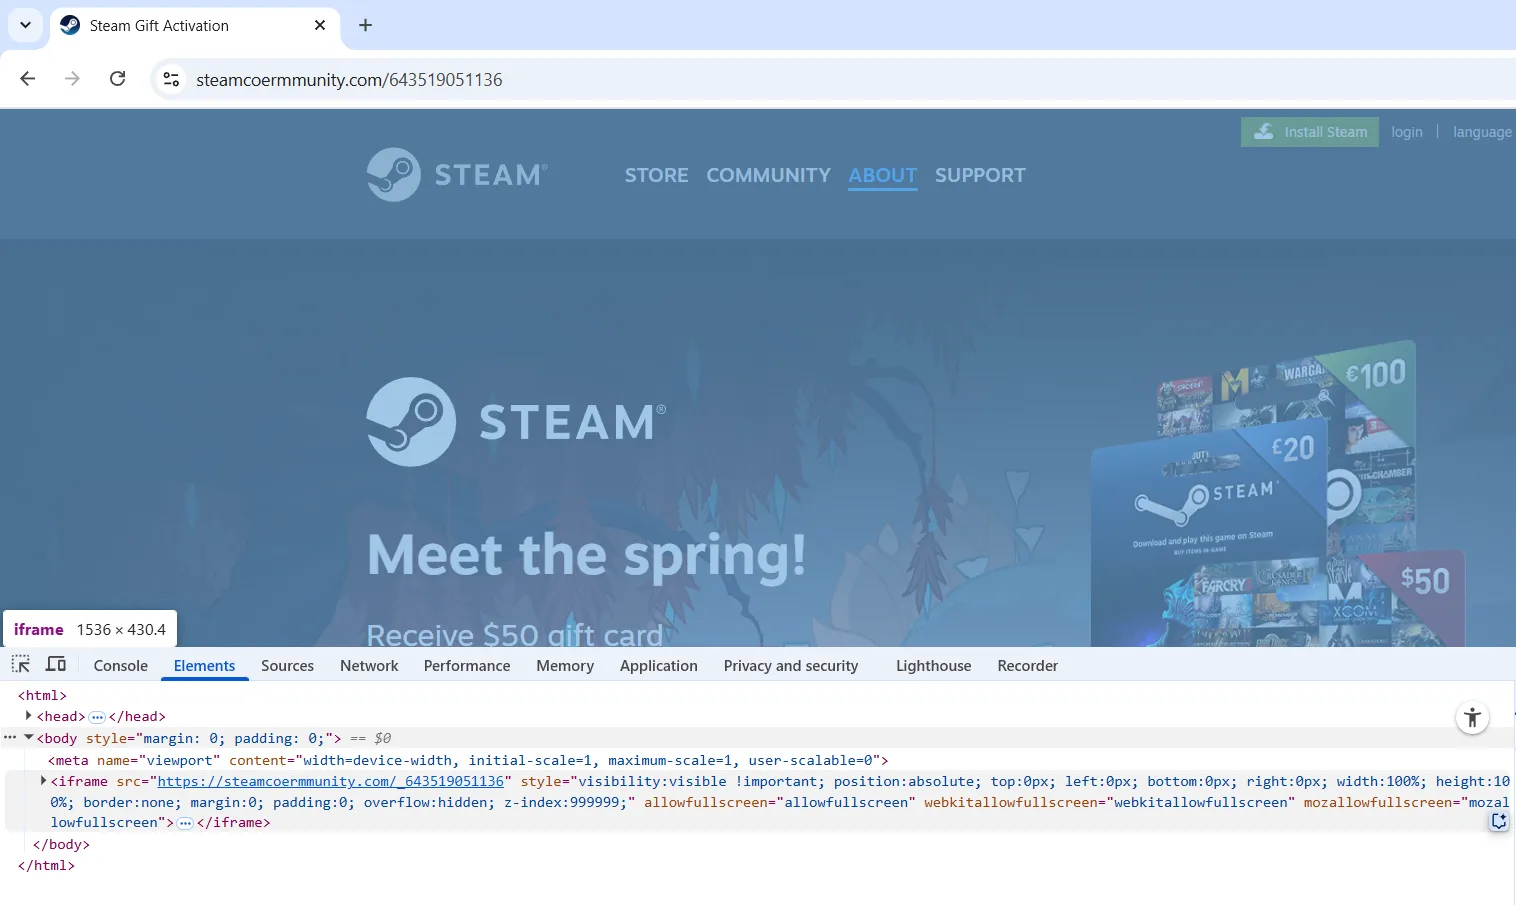1516x905 pixels.
Task: Click the AI assistance icon on iframe row
Action: [x=1499, y=821]
